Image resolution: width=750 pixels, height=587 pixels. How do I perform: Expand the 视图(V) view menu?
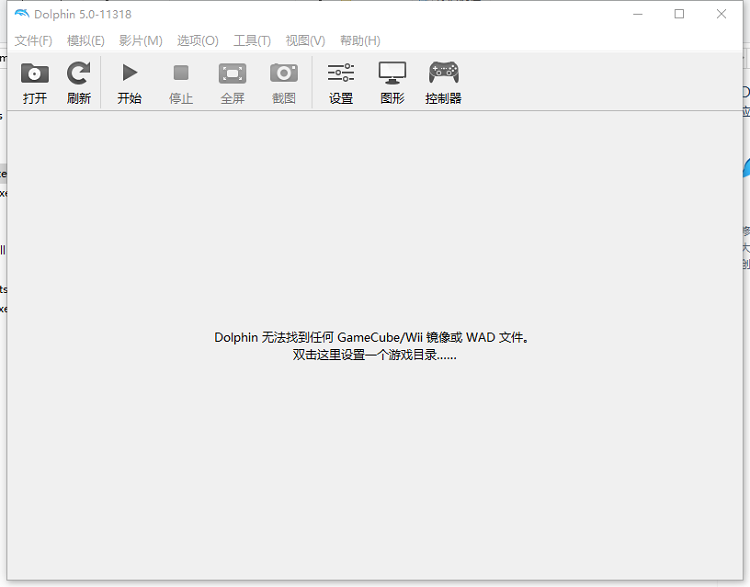[x=305, y=41]
